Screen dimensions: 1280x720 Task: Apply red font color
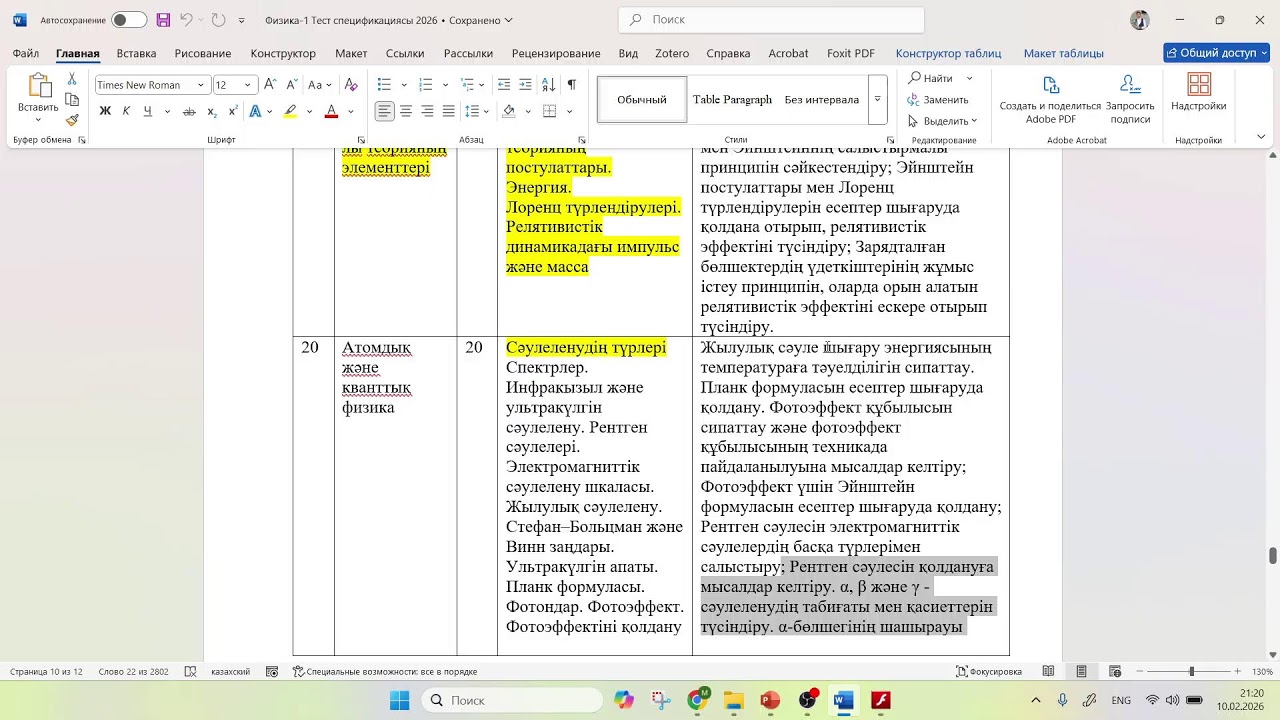click(x=331, y=112)
